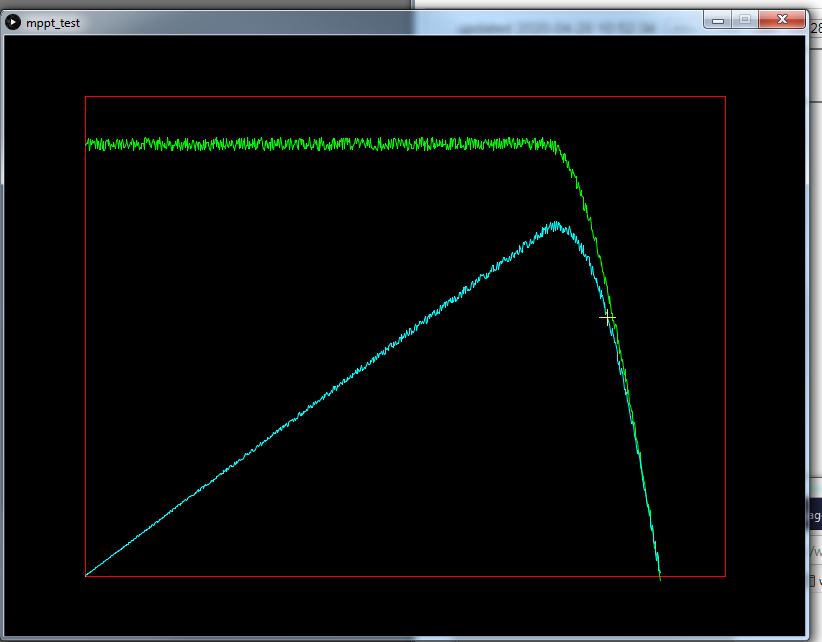This screenshot has width=822, height=642.
Task: Click where both curves hit the bottom red line
Action: click(660, 576)
